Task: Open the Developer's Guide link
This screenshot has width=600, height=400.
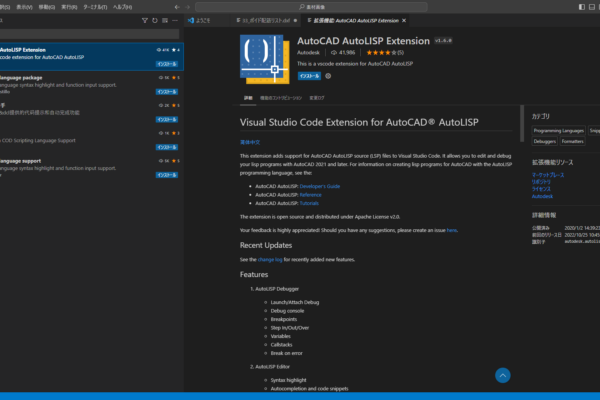Action: tap(320, 186)
